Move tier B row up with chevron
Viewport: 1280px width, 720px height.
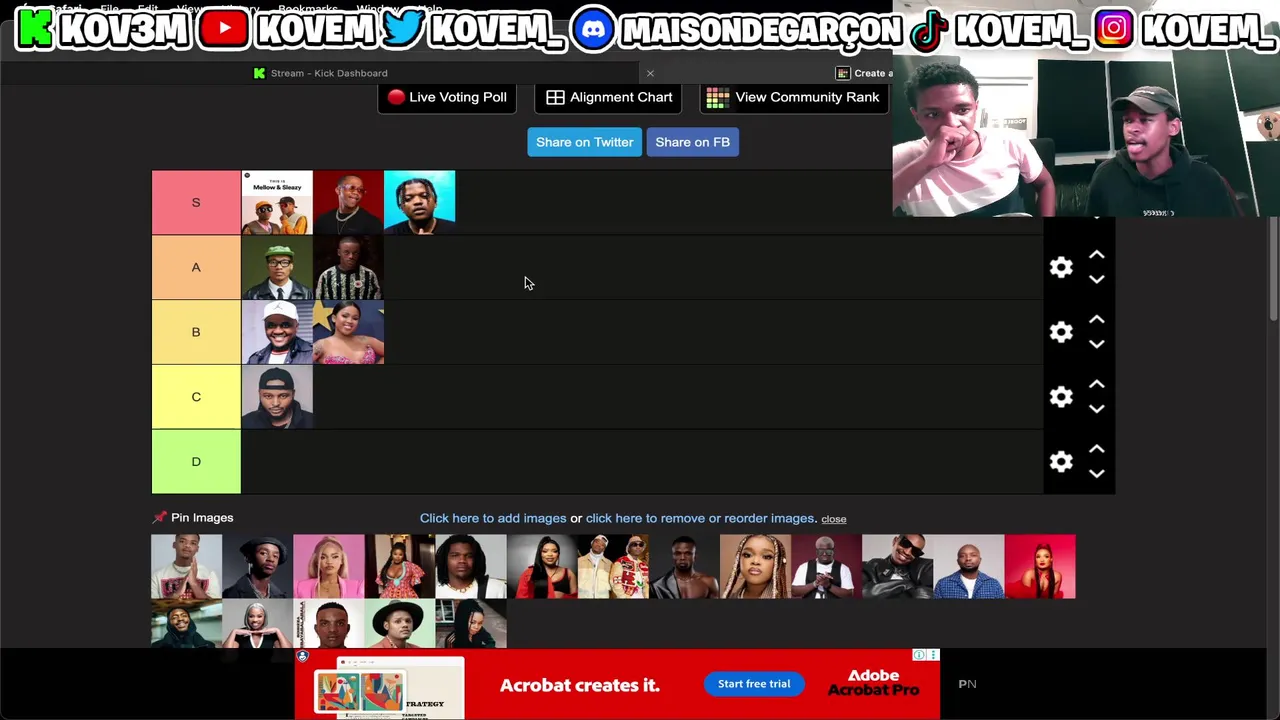pyautogui.click(x=1097, y=320)
